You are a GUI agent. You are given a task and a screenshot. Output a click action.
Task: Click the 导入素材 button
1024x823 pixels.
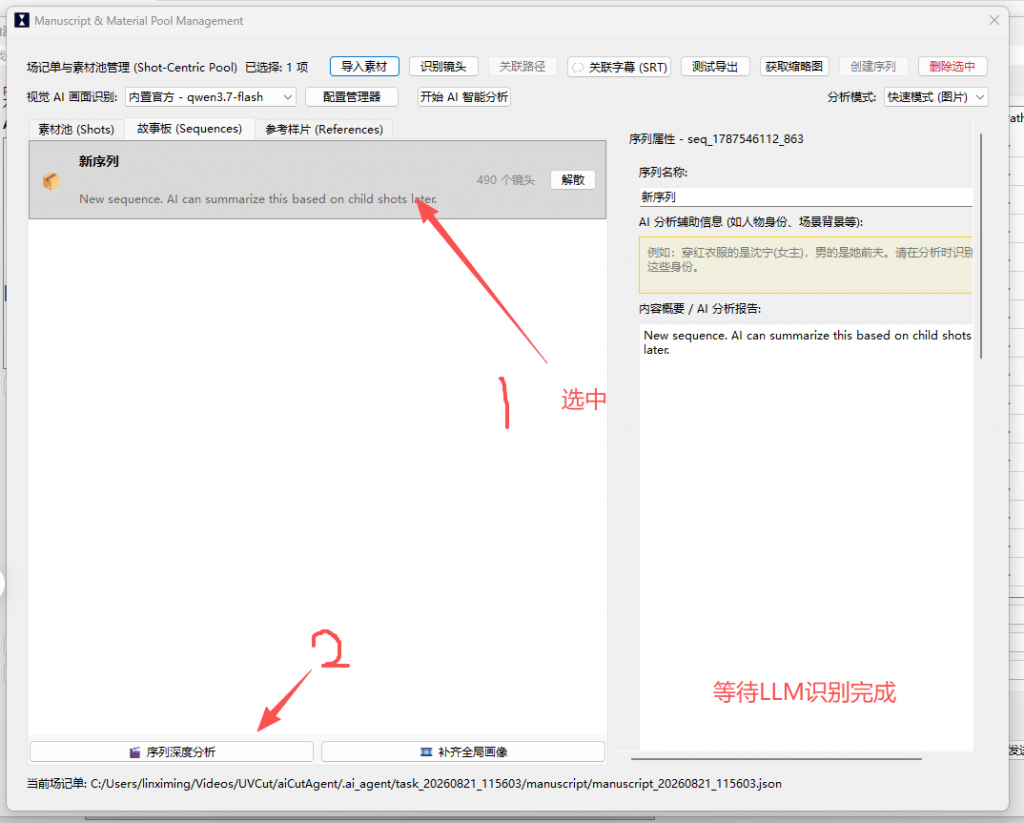[x=364, y=67]
